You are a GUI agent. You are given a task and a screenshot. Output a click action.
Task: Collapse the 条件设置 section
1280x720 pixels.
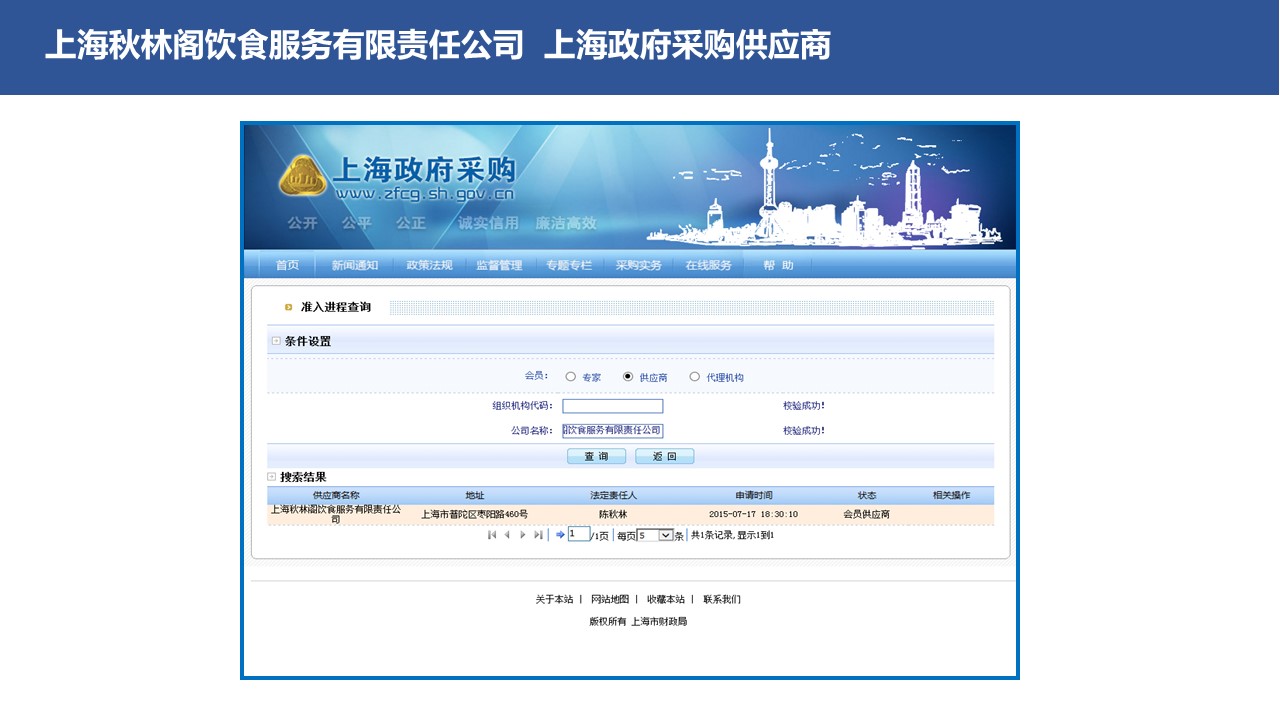tap(276, 341)
